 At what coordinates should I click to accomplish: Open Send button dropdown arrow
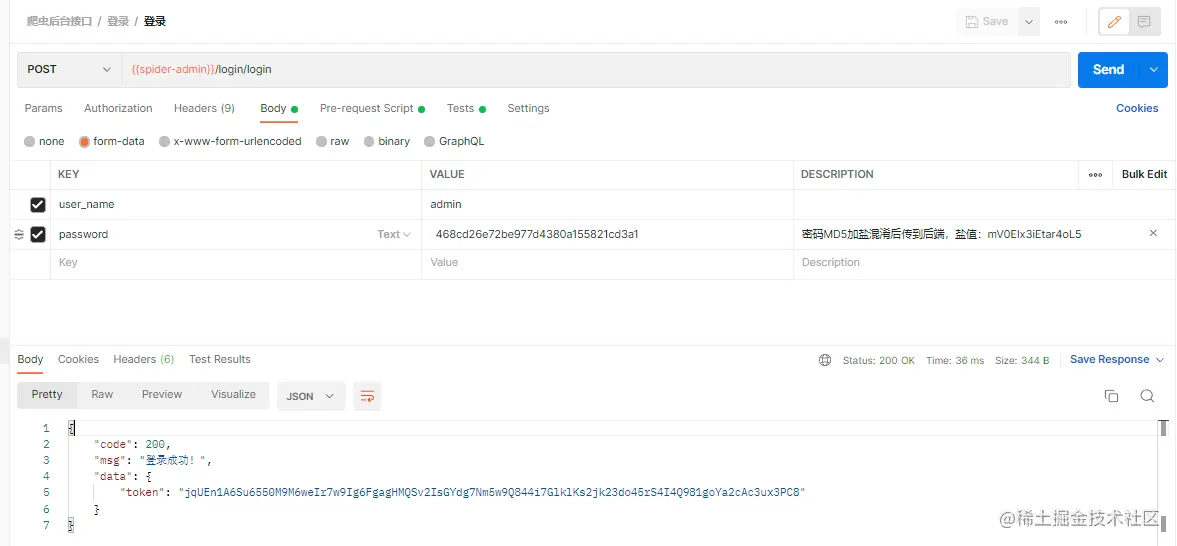1154,69
